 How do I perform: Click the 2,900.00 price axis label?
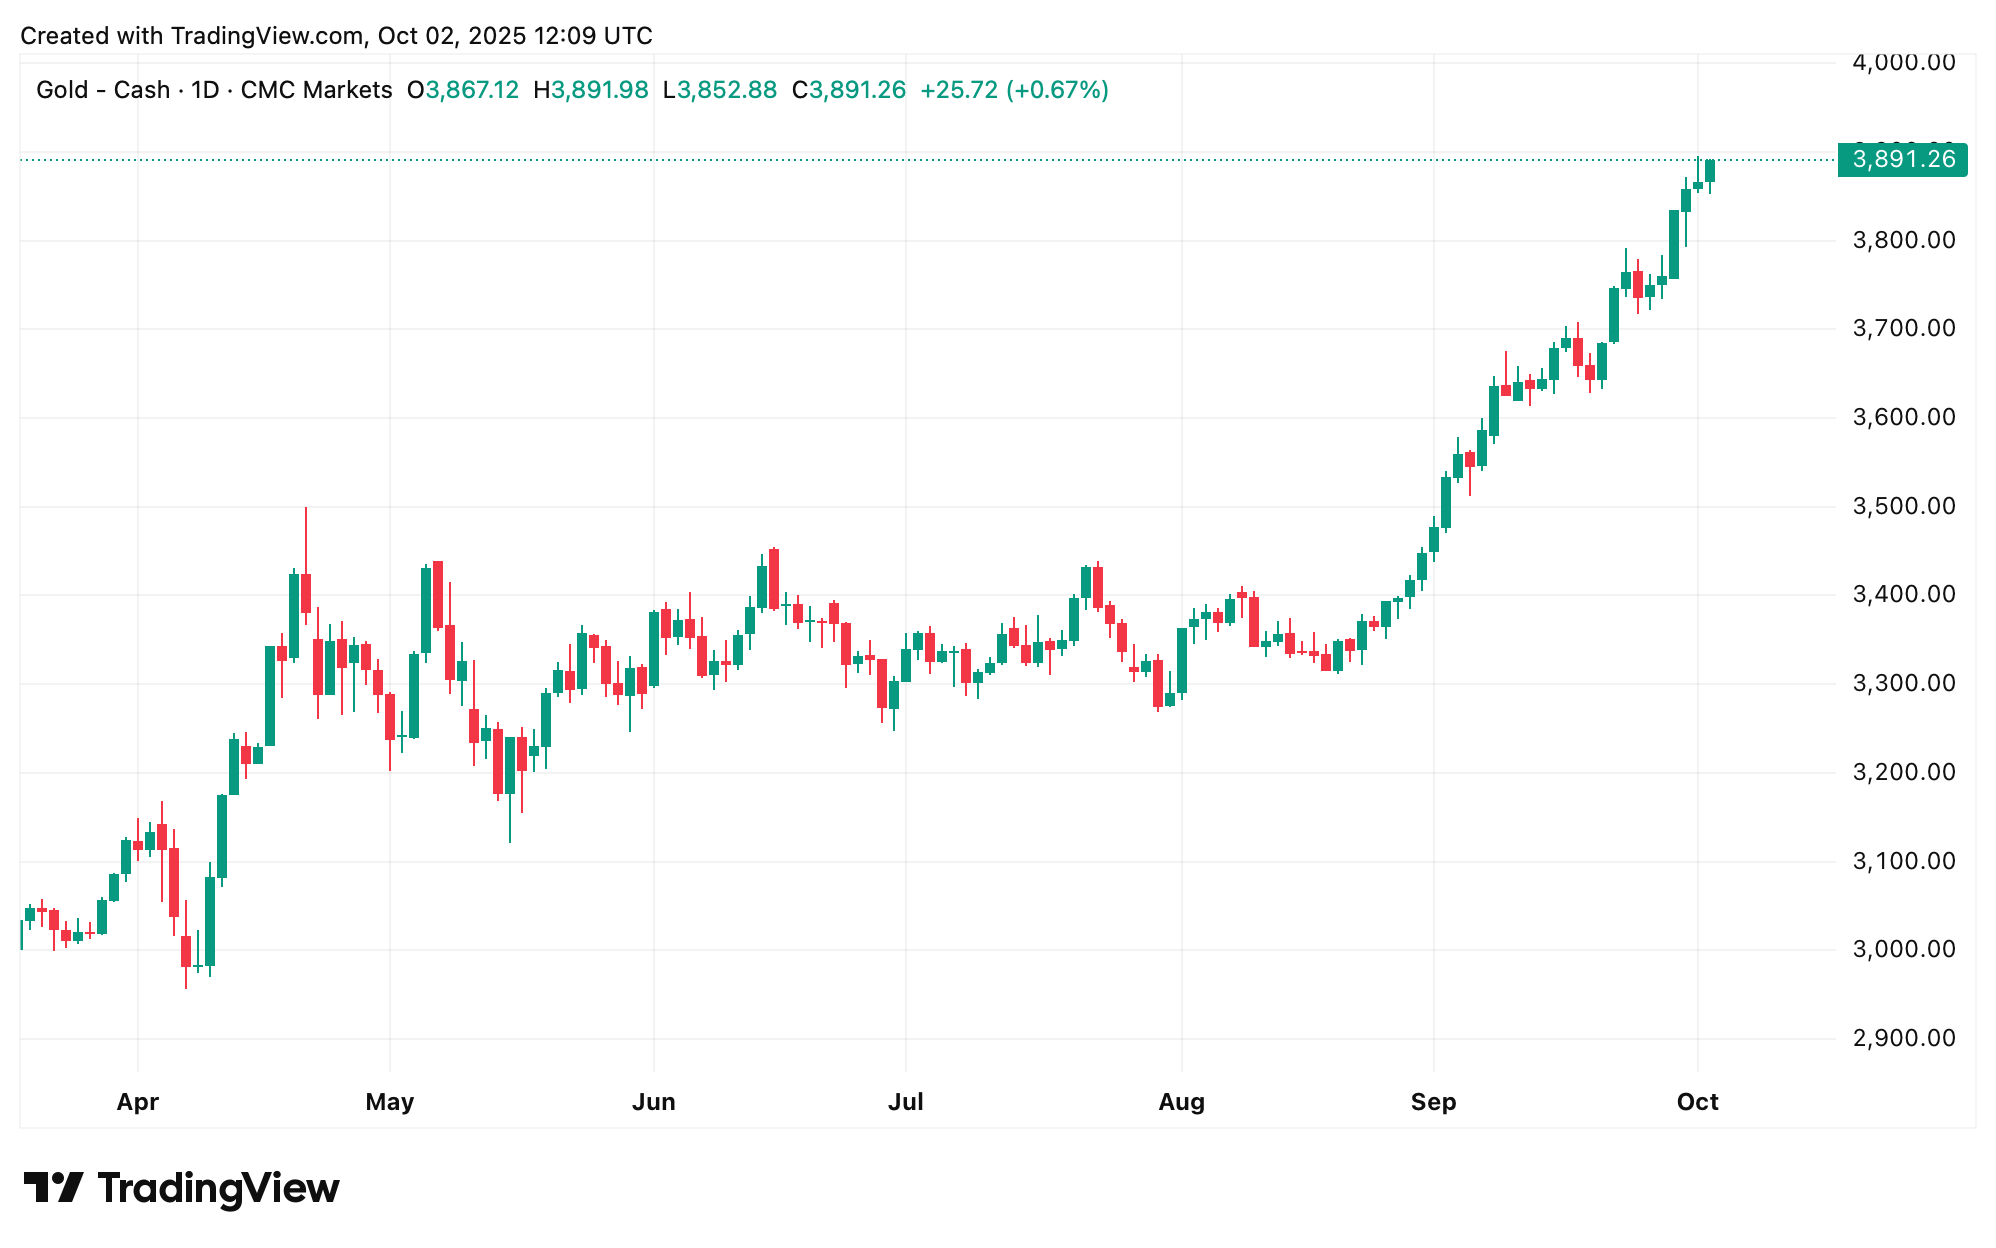[1903, 1038]
